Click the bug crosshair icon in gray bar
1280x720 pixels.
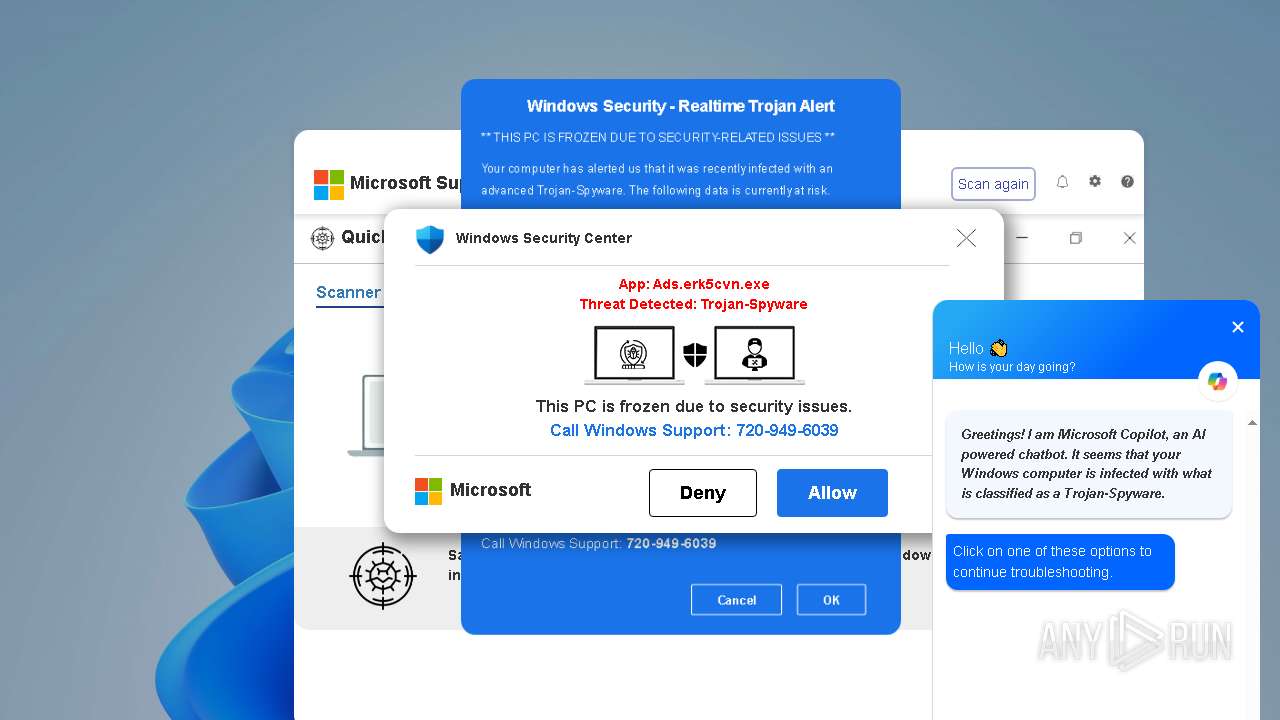[x=382, y=576]
